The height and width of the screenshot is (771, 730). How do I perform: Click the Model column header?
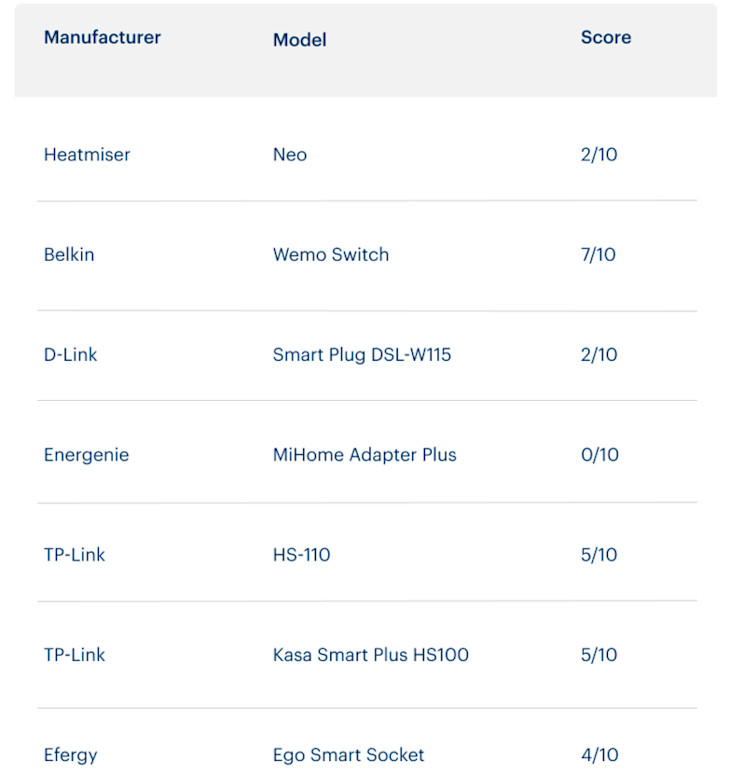pyautogui.click(x=299, y=40)
